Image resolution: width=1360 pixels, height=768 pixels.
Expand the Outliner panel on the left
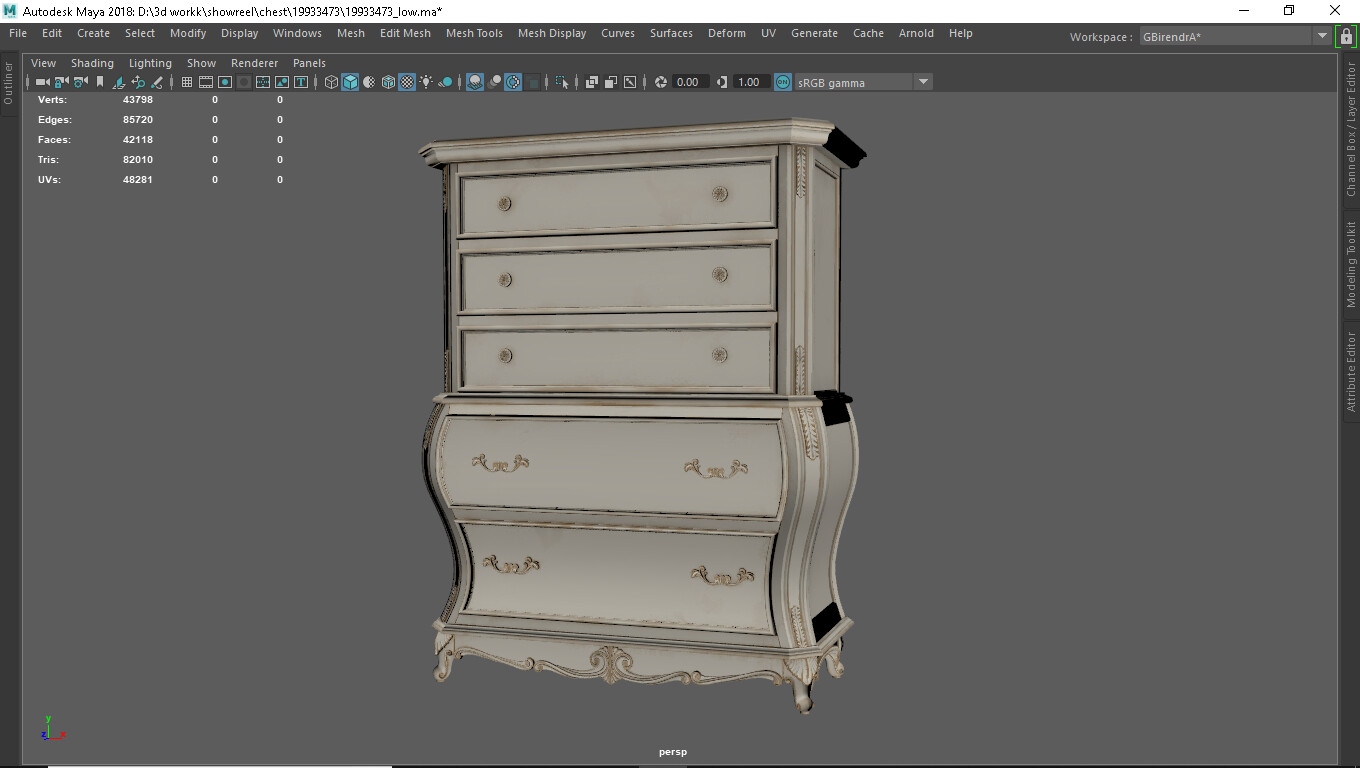[x=8, y=80]
